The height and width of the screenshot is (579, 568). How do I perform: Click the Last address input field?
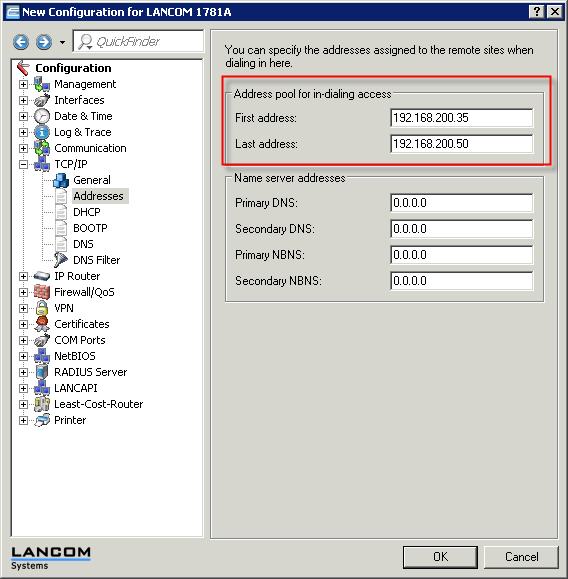[462, 144]
